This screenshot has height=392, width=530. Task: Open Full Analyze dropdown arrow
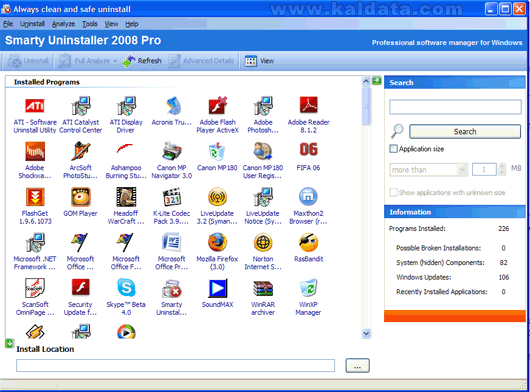[x=115, y=61]
